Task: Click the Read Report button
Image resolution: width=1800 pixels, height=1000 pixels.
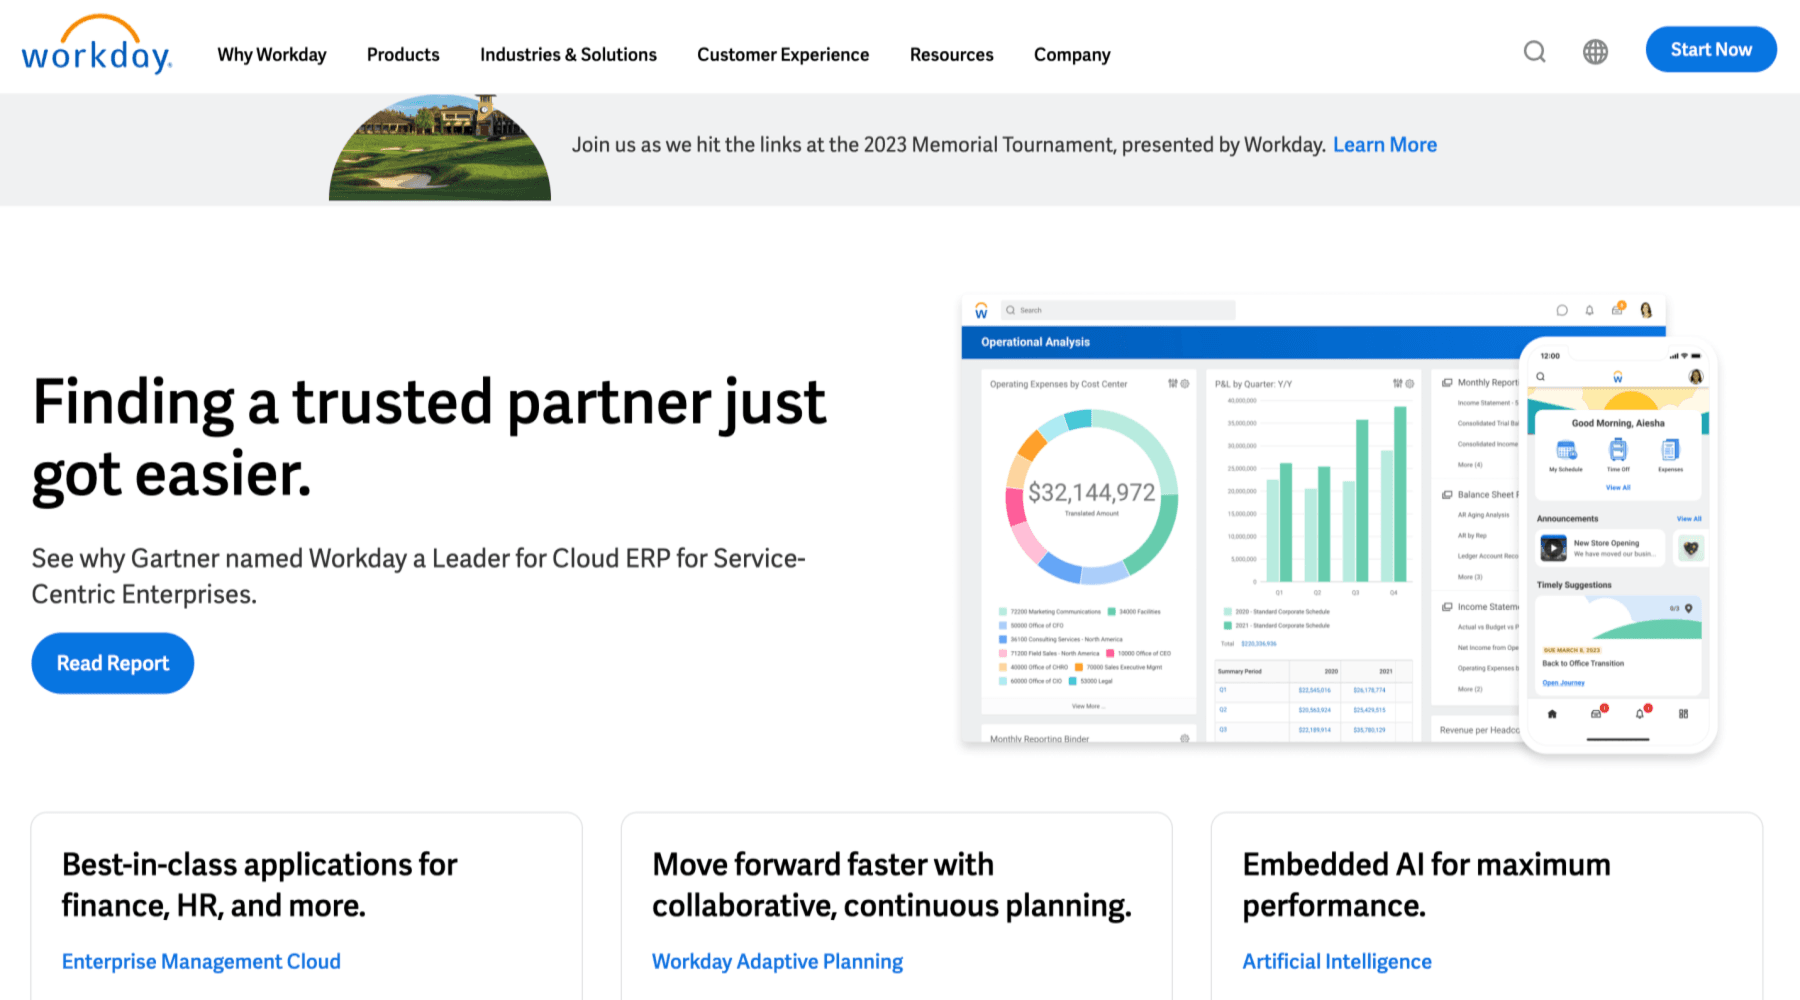Action: coord(112,663)
